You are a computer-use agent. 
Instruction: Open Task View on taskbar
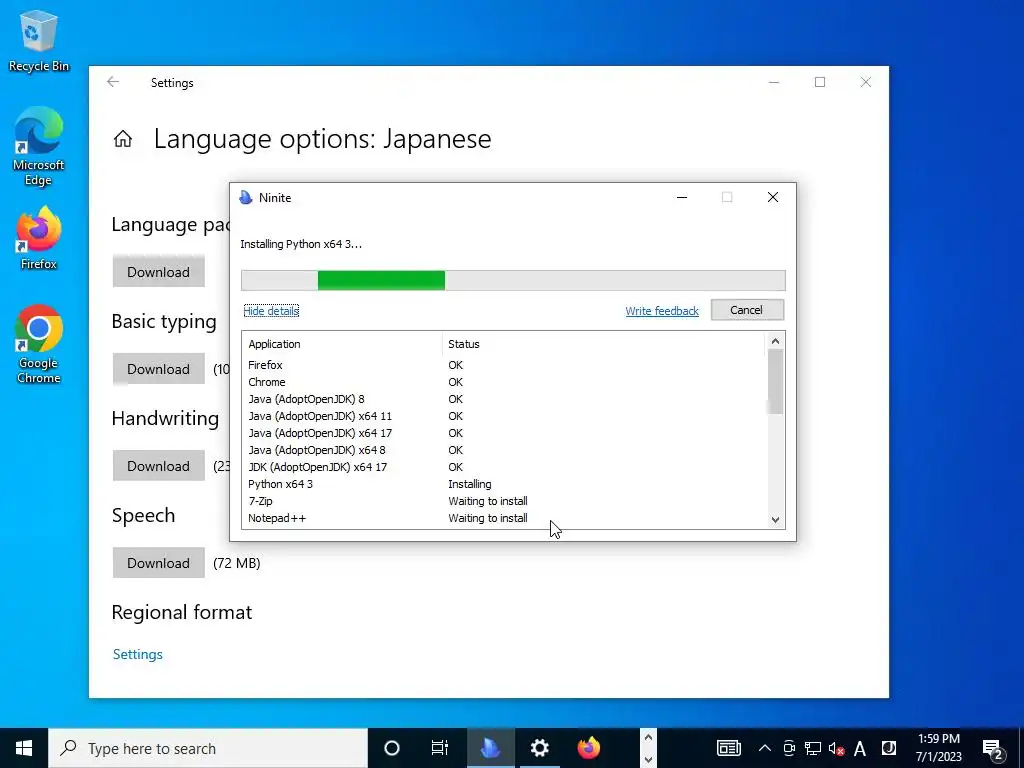click(x=440, y=748)
